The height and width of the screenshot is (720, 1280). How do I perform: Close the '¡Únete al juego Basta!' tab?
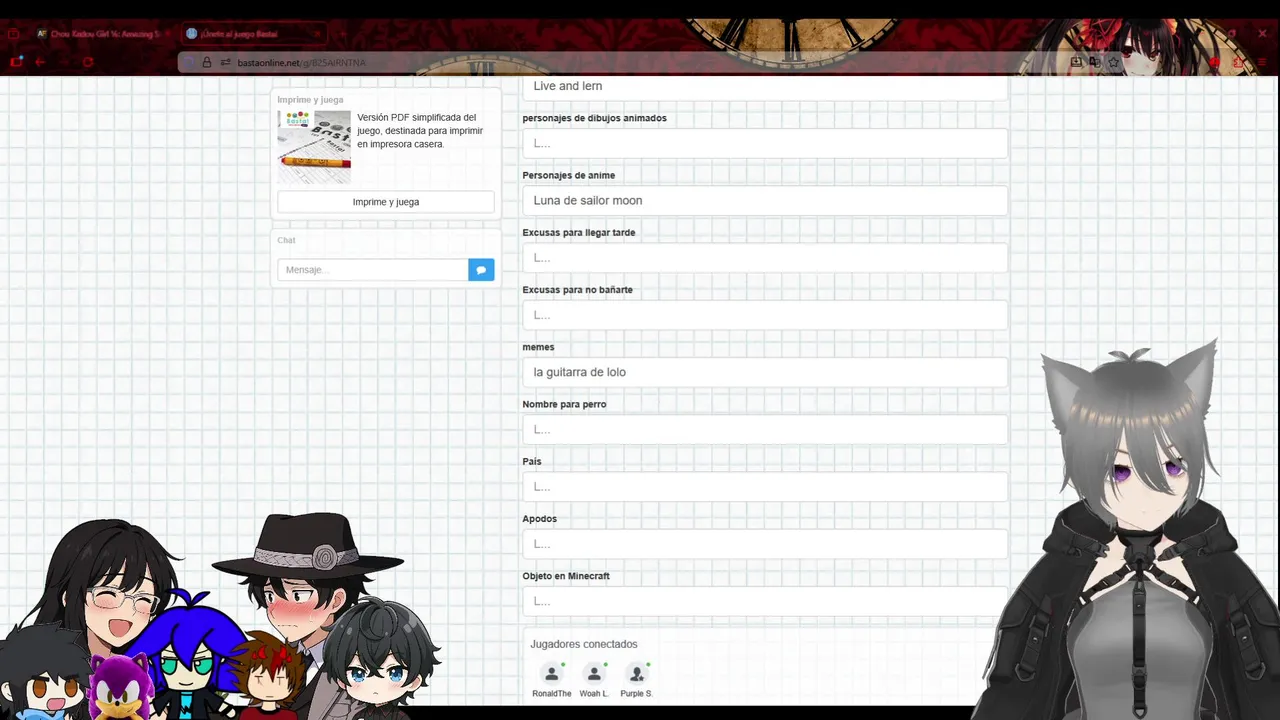pyautogui.click(x=316, y=34)
